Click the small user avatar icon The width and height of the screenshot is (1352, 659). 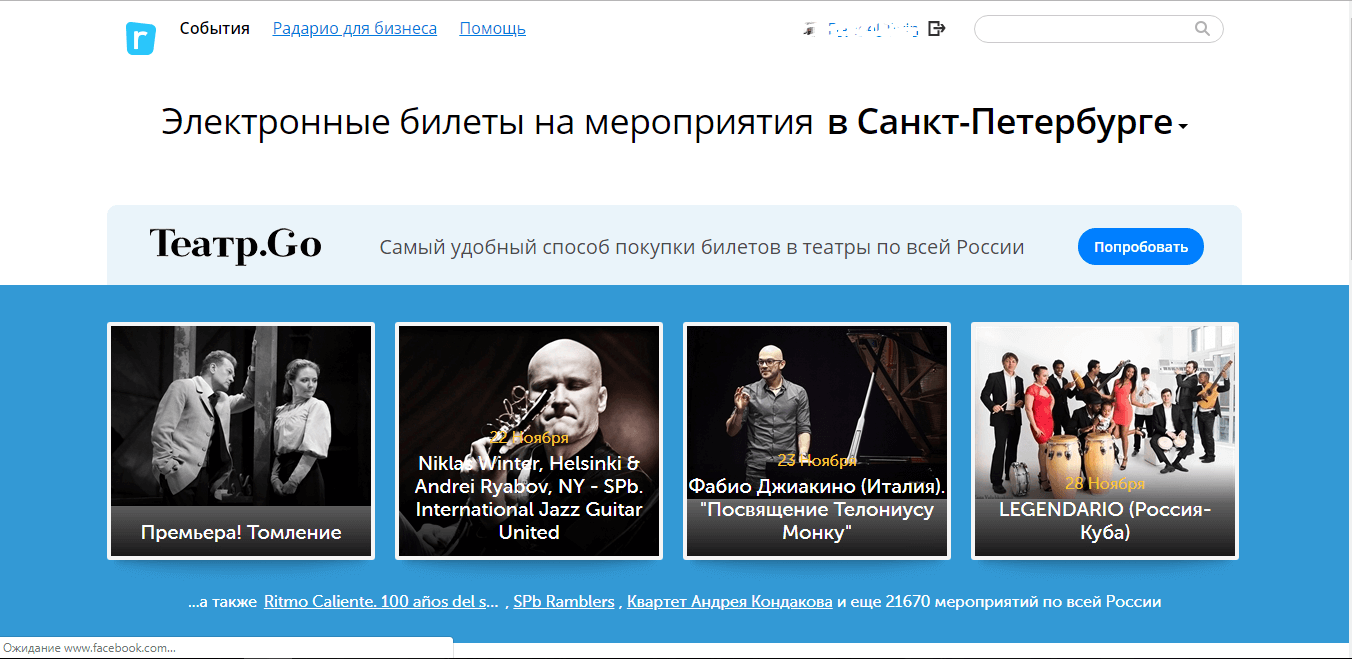[808, 30]
